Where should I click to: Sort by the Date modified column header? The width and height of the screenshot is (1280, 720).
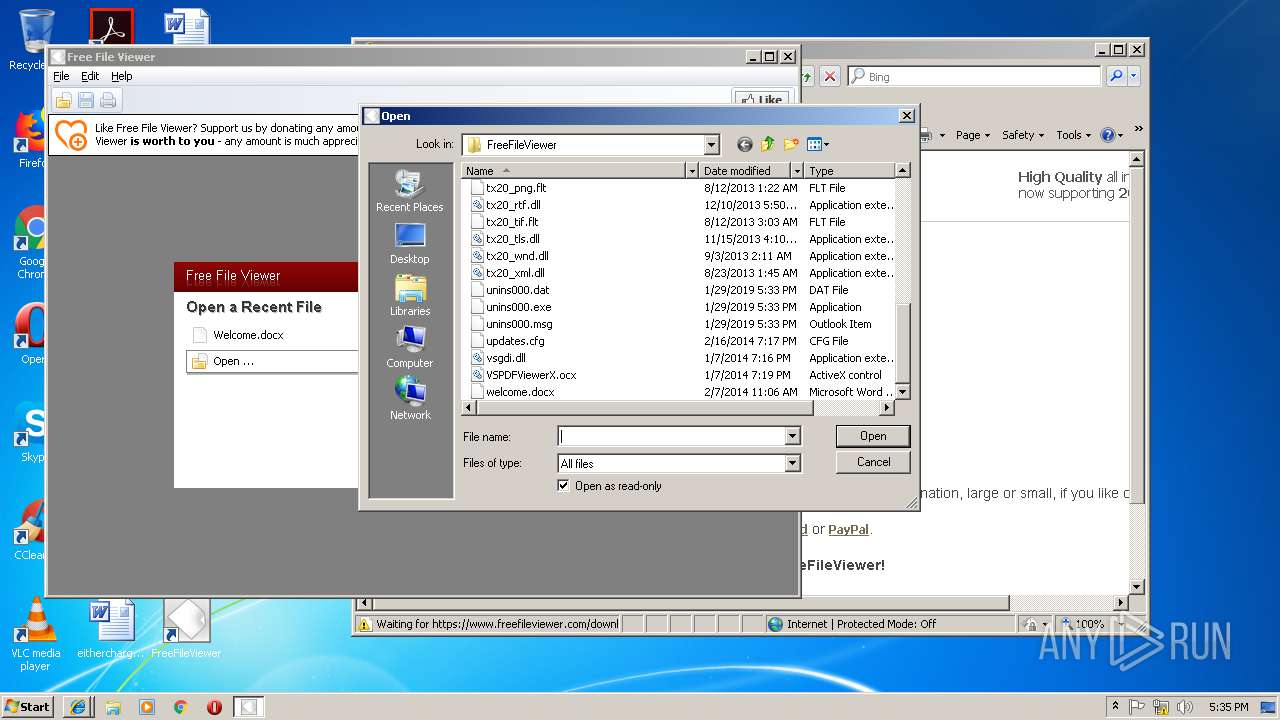pos(745,171)
